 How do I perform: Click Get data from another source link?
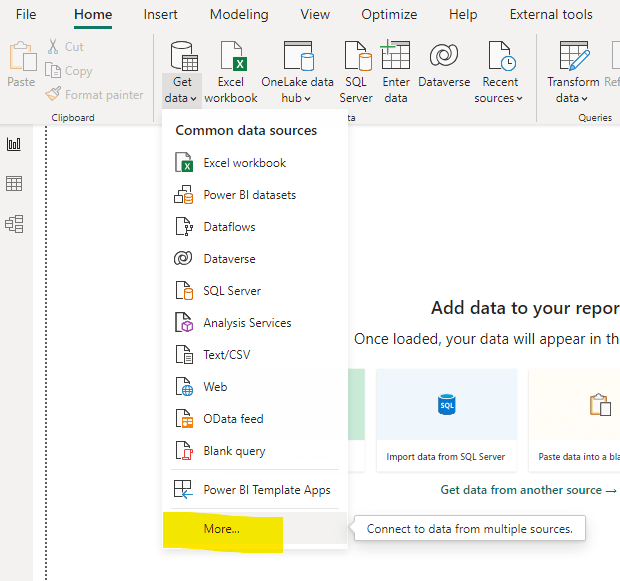528,490
